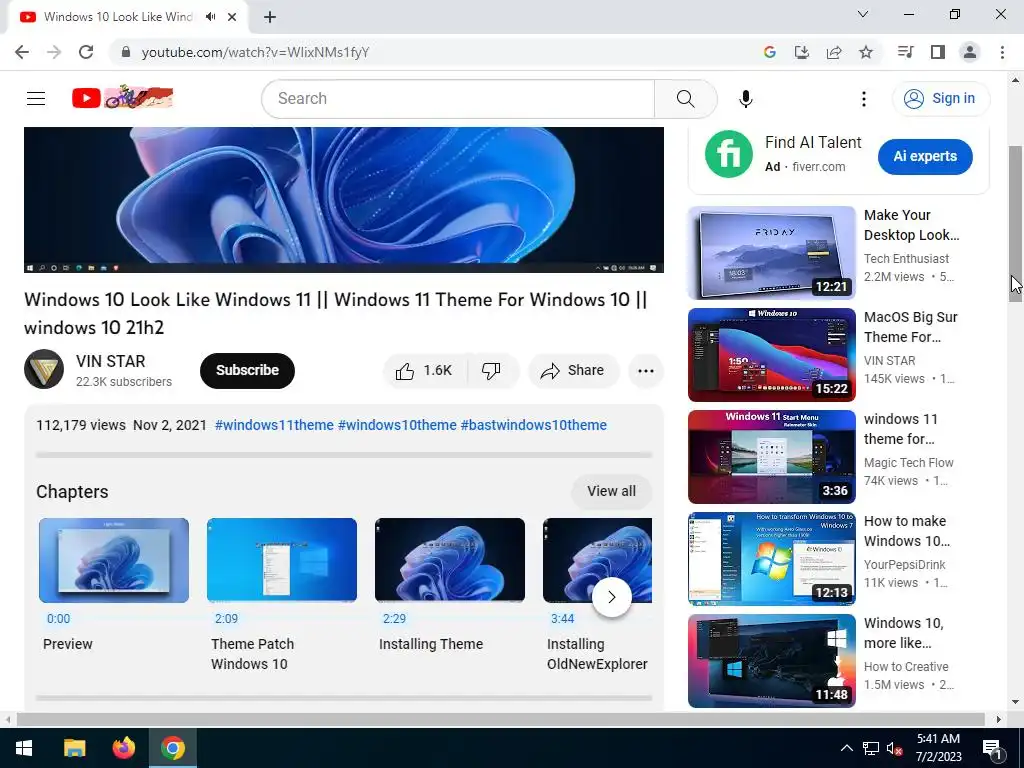Click the 2:29 chapter timestamp

pos(394,618)
